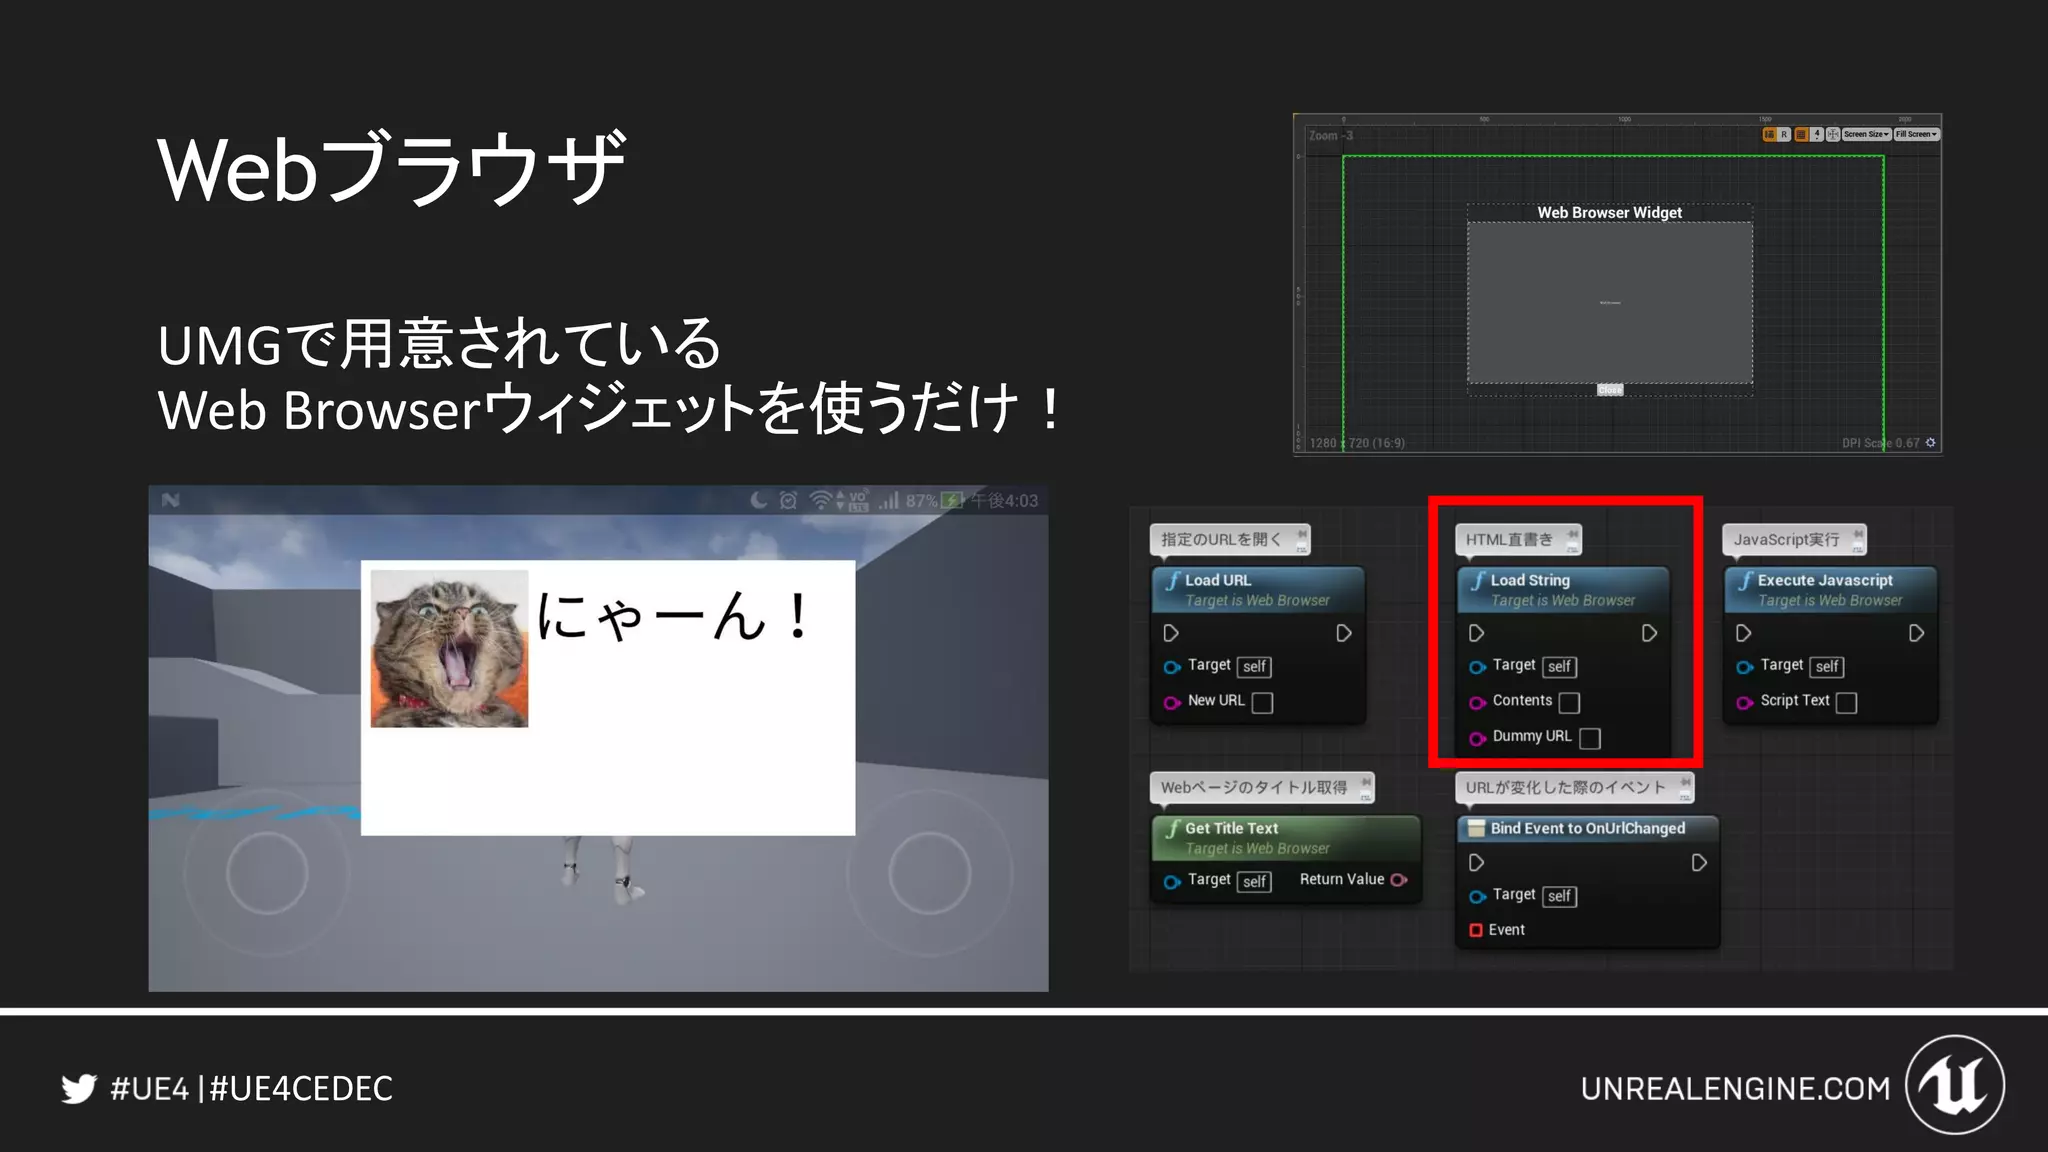Open the grid snap size 4 selector
This screenshot has height=1152, width=2048.
point(1817,134)
